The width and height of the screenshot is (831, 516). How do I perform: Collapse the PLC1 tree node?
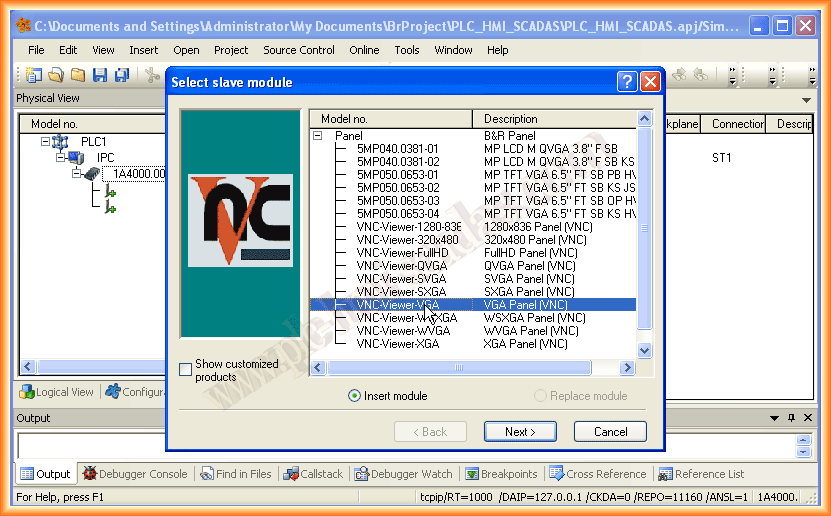[x=46, y=142]
